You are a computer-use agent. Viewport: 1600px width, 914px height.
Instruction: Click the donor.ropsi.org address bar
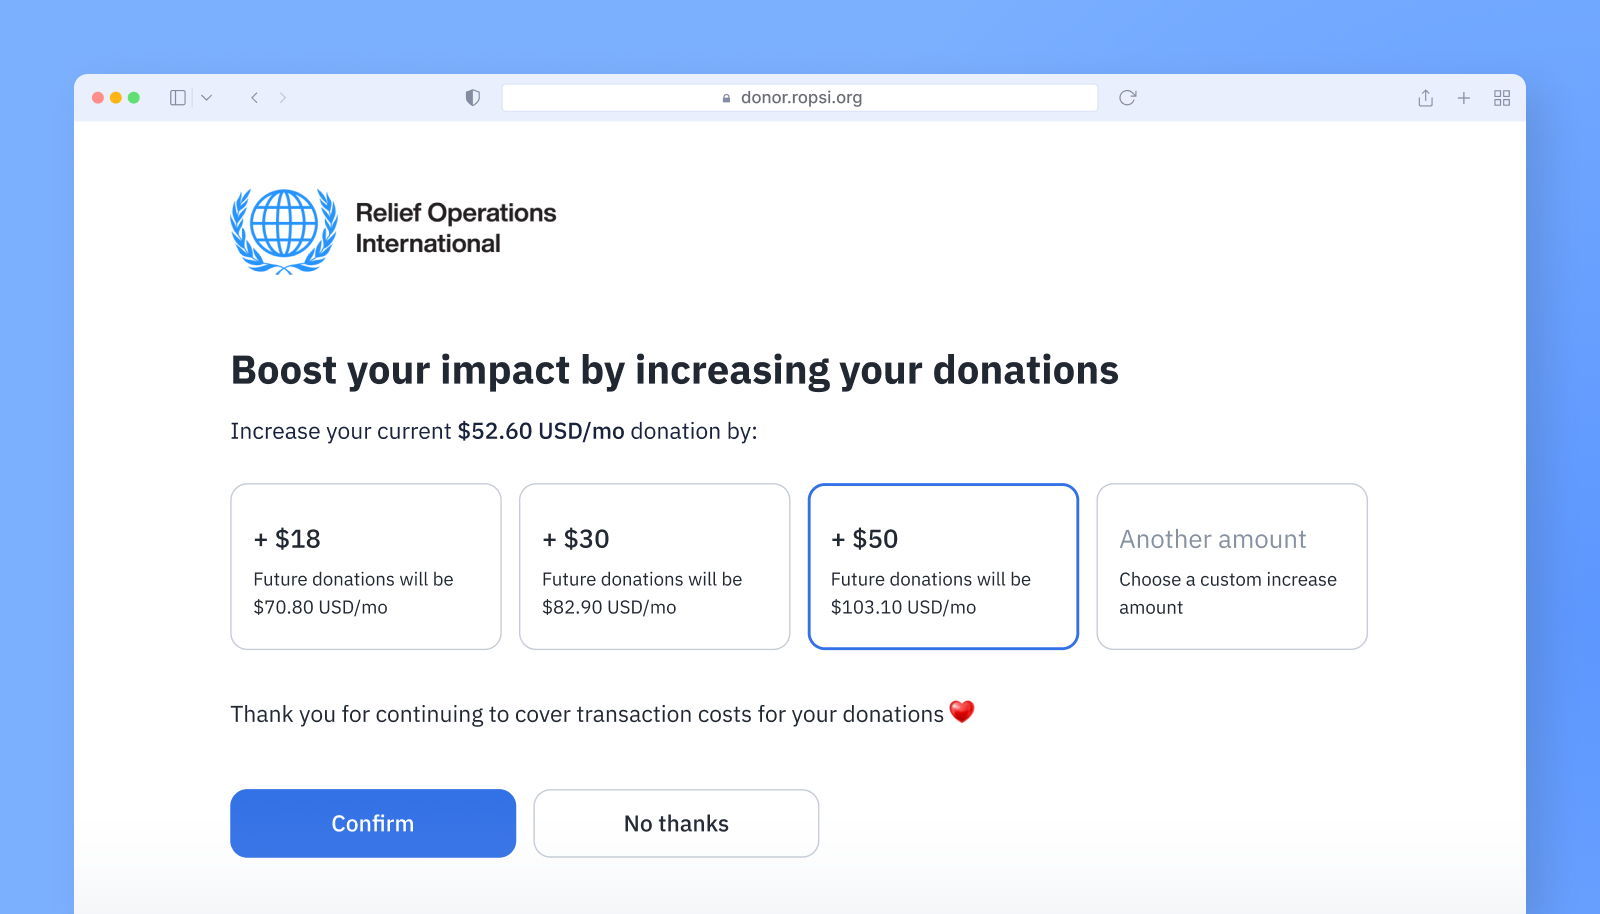(800, 98)
